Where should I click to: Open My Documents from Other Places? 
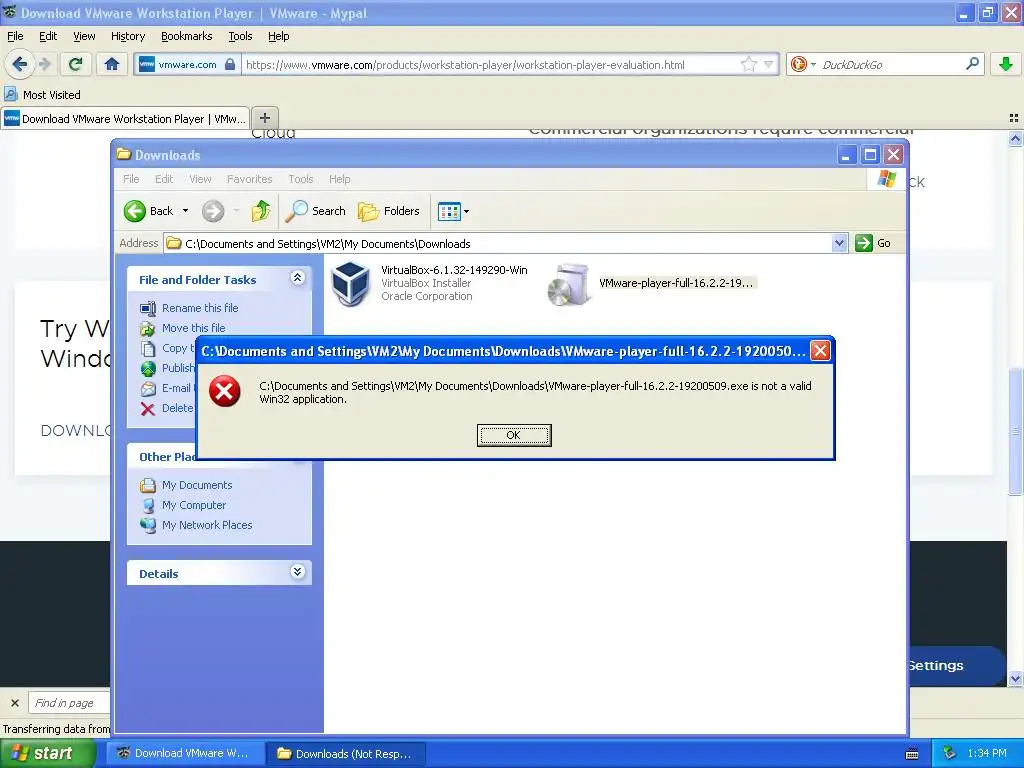point(197,485)
